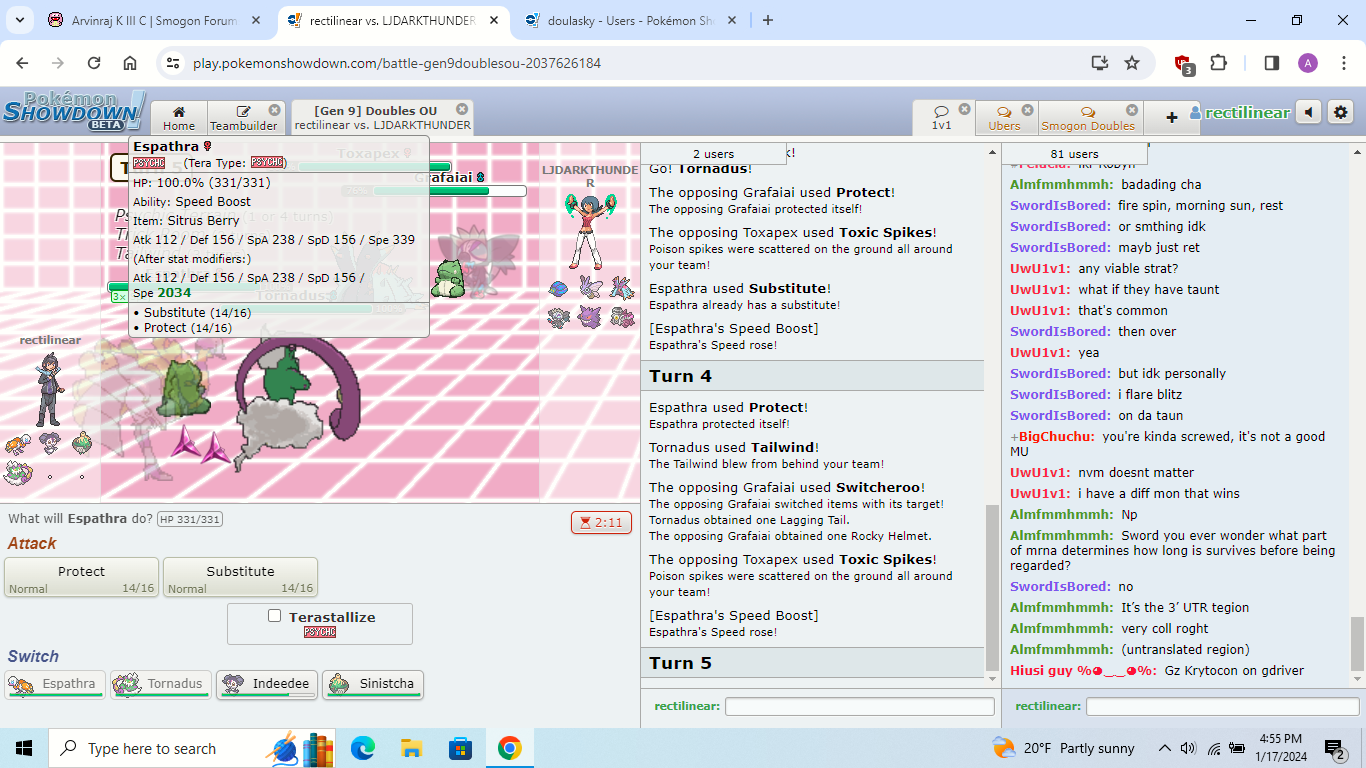This screenshot has height=768, width=1366.
Task: Close the Ubers room tab
Action: (1028, 109)
